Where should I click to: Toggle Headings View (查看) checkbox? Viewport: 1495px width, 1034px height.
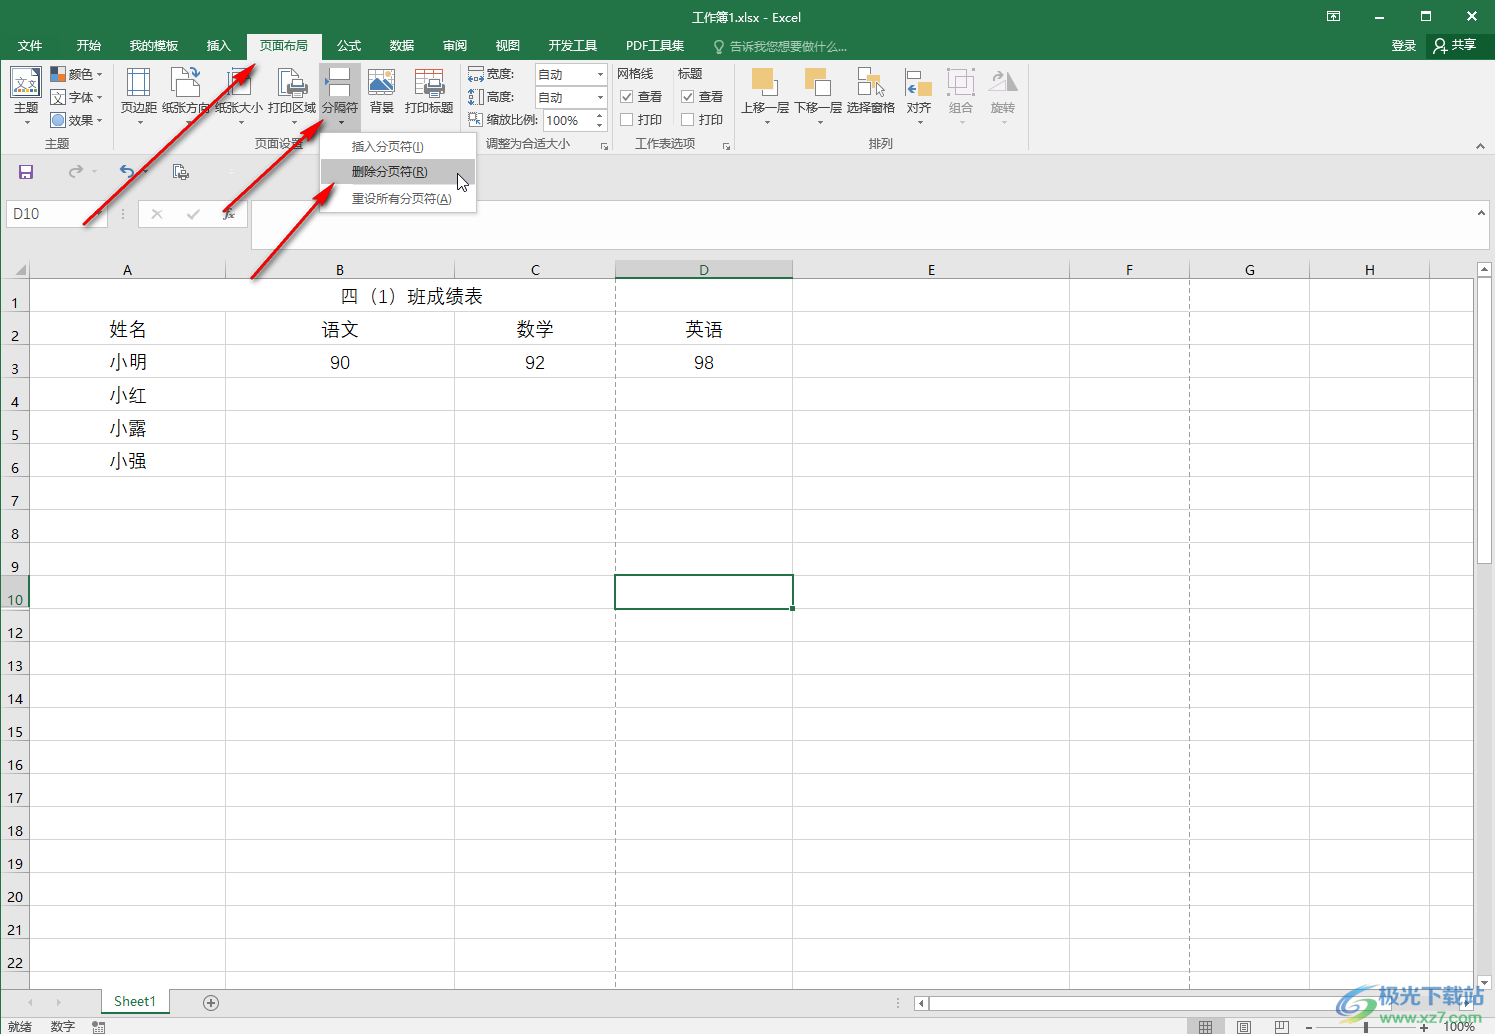click(x=688, y=97)
